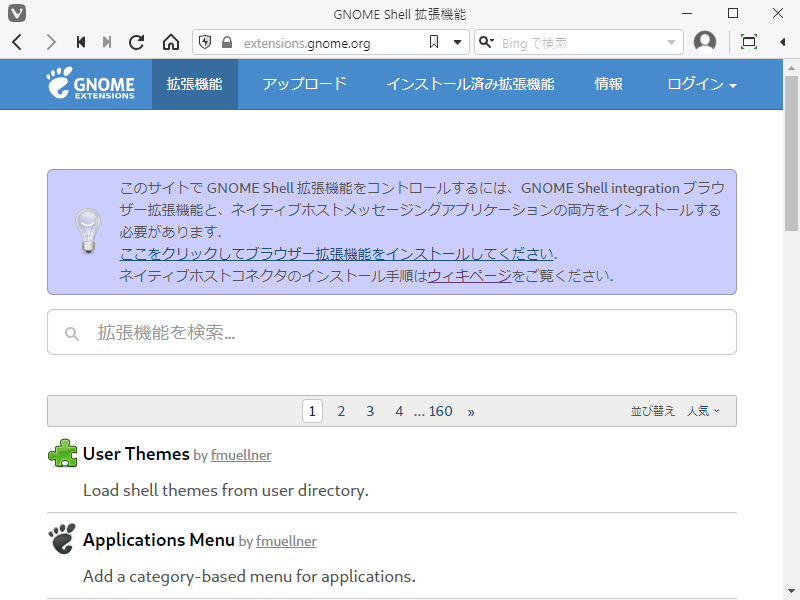Open the Vivaldi menu icon
The width and height of the screenshot is (800, 600).
coord(17,13)
